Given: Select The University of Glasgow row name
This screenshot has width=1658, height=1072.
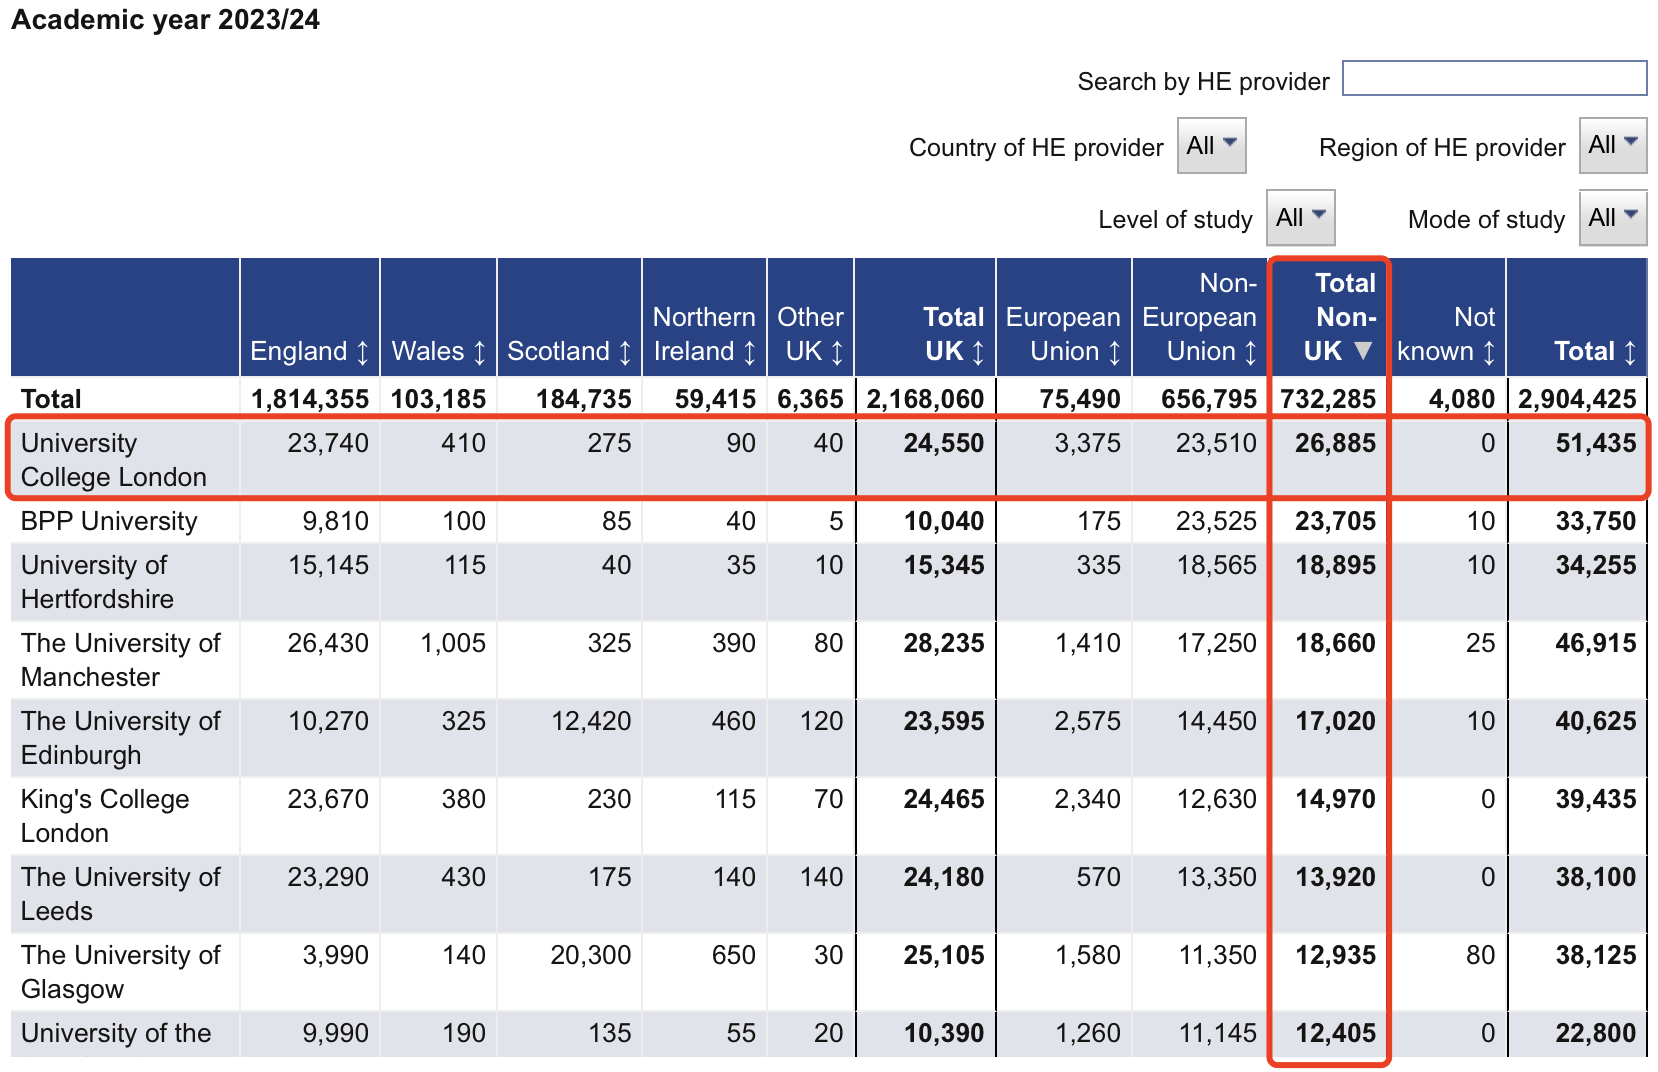Looking at the screenshot, I should 120,972.
